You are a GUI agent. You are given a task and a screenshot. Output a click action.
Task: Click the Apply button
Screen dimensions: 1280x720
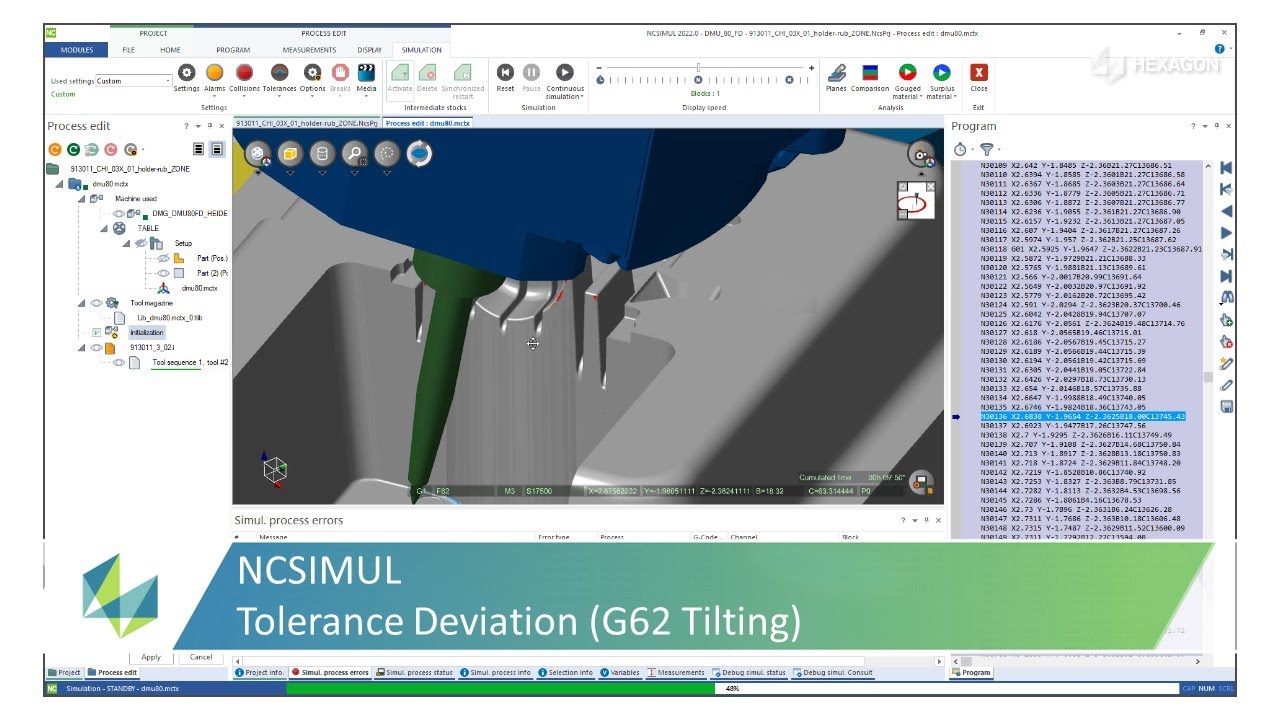click(x=151, y=657)
